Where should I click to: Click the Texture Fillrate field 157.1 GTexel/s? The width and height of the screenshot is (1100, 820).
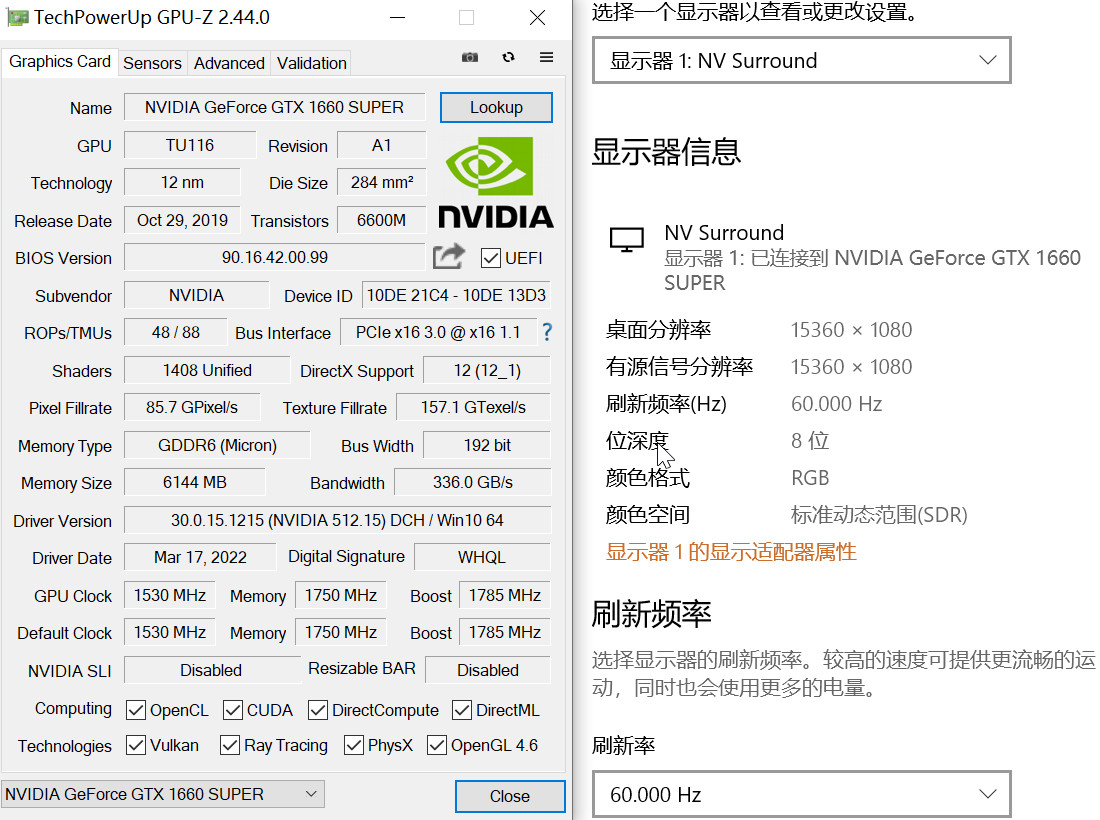474,408
